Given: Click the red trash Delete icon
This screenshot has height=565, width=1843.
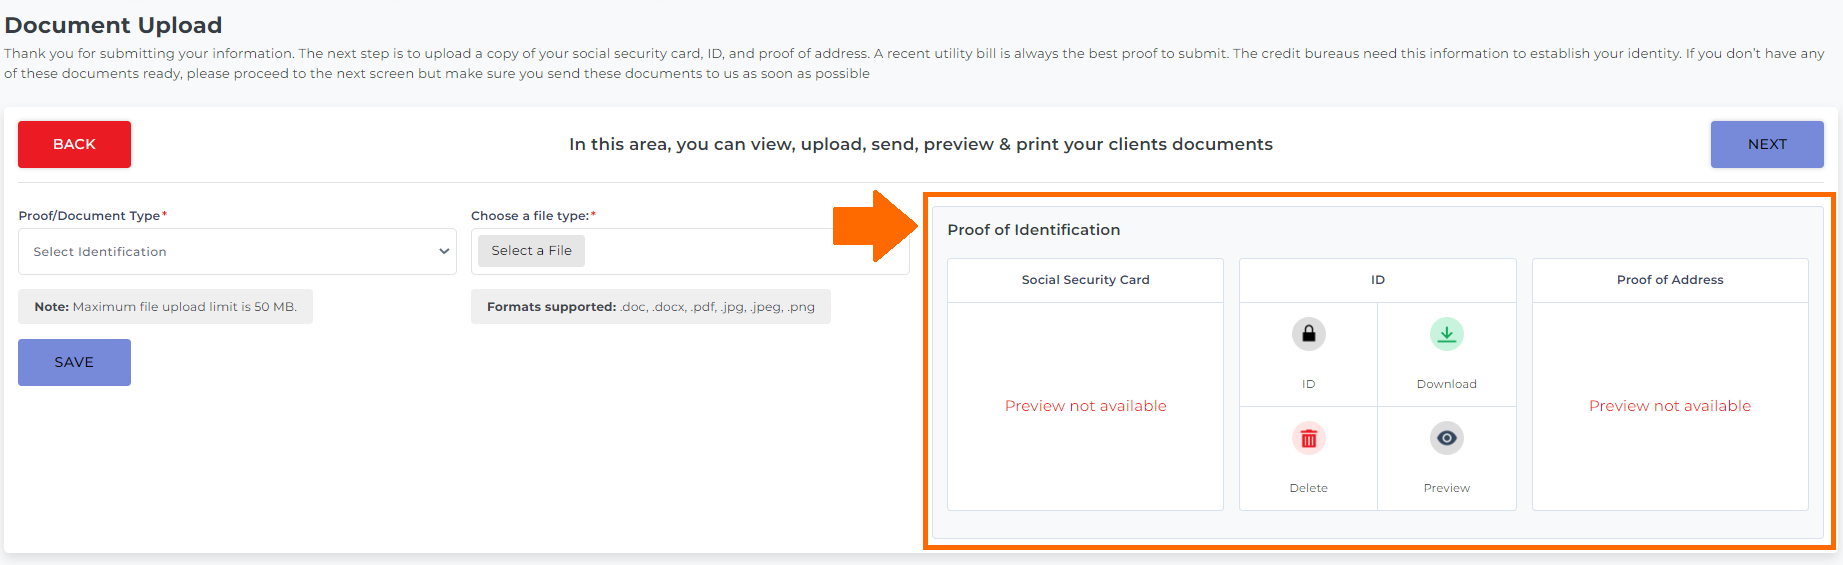Looking at the screenshot, I should click(x=1308, y=438).
